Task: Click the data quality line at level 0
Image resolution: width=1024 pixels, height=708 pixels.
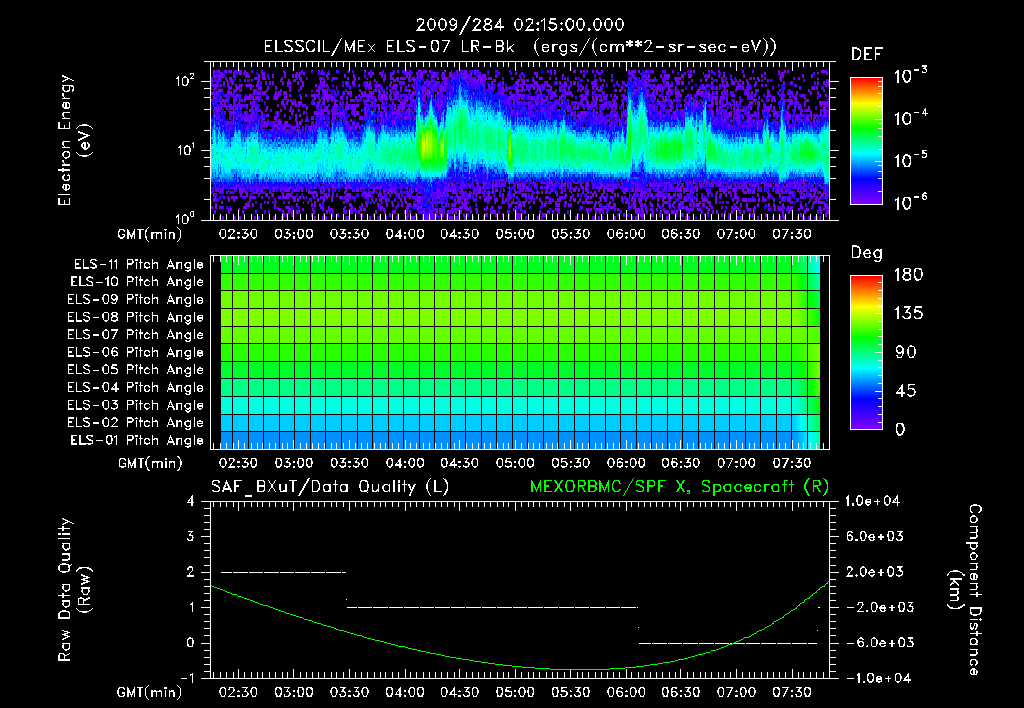Action: 728,643
